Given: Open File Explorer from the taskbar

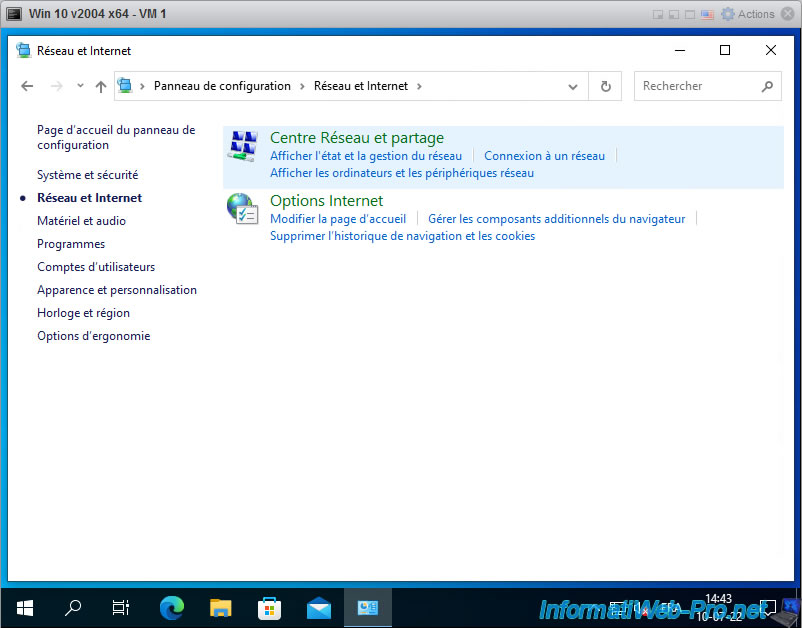Looking at the screenshot, I should (220, 608).
